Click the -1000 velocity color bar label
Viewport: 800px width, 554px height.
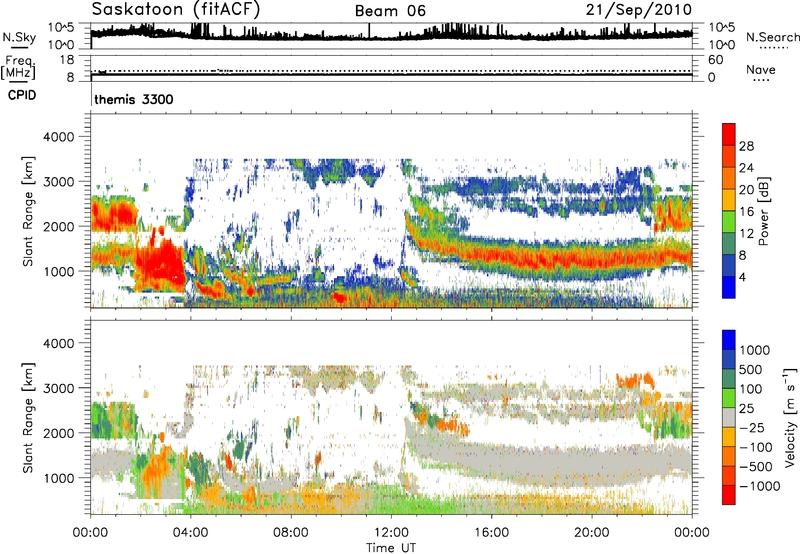759,486
